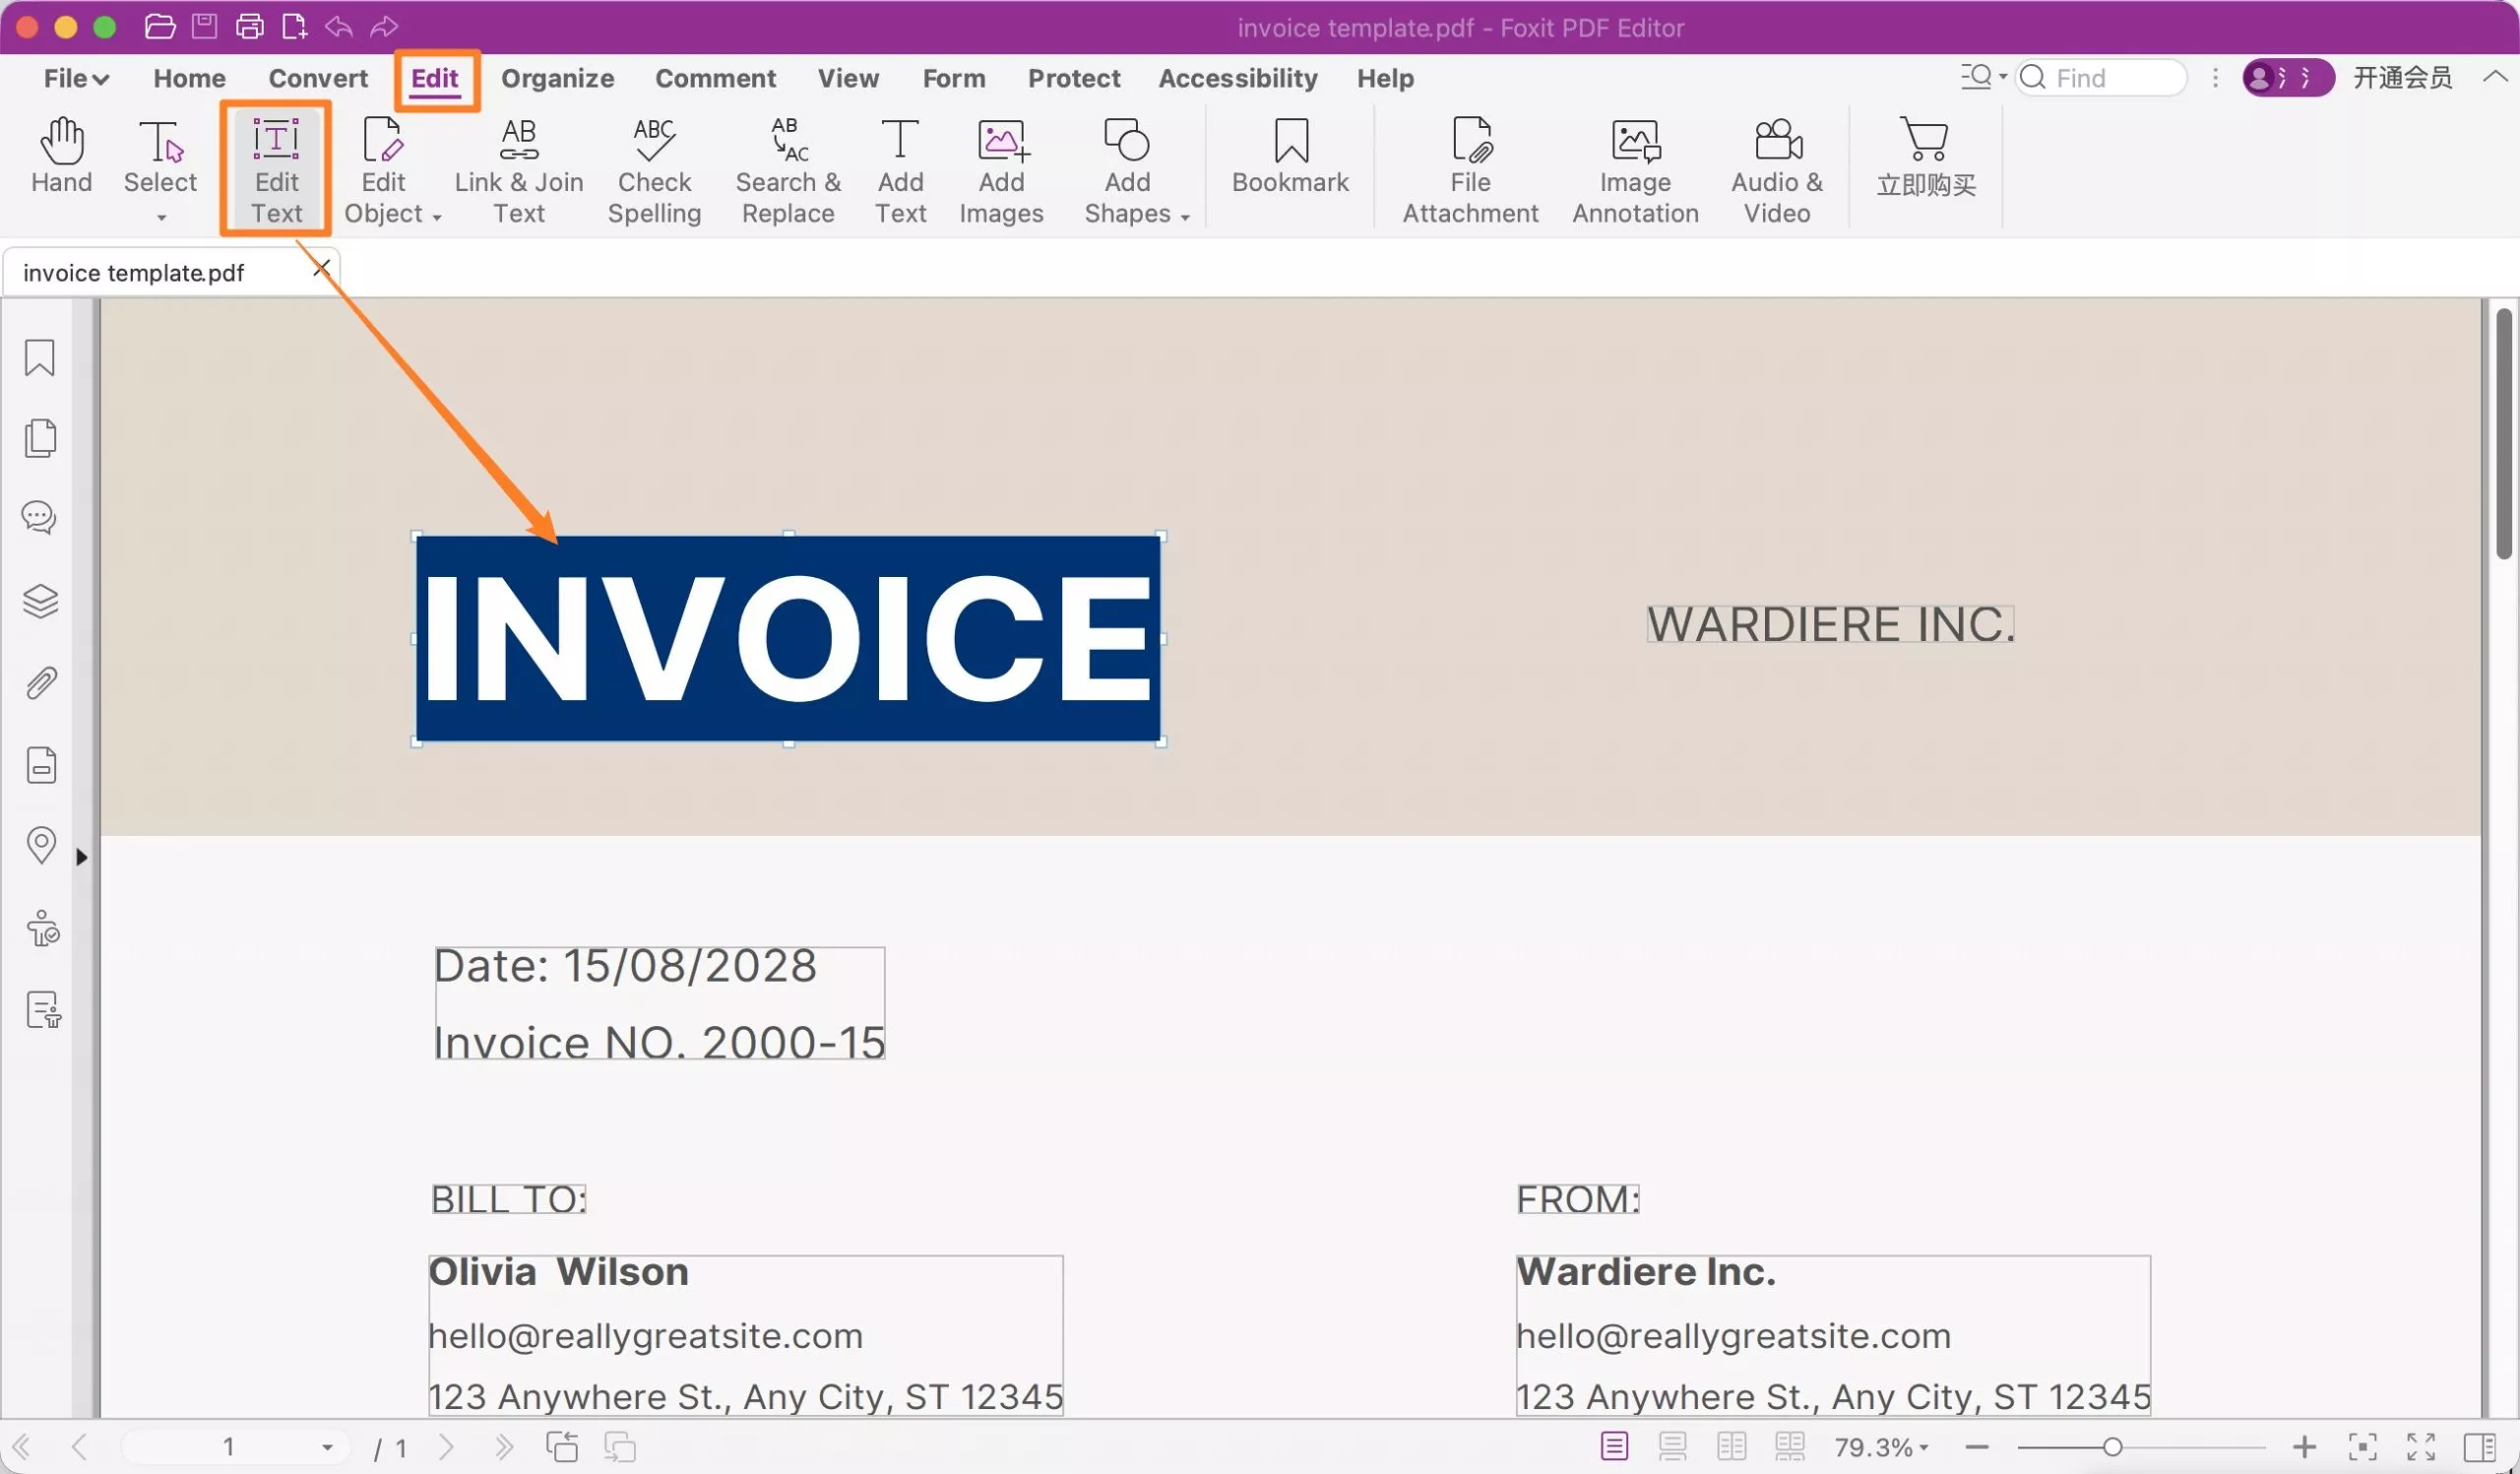Redo the last action
The image size is (2520, 1474).
click(384, 27)
